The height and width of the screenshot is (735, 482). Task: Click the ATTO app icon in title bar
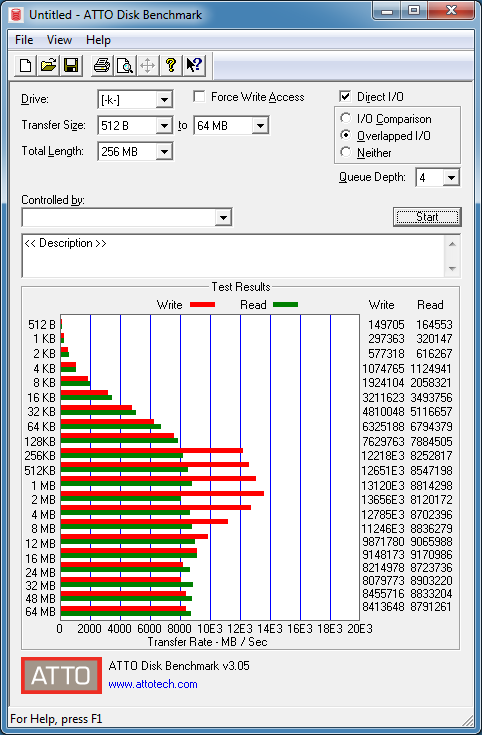17,15
